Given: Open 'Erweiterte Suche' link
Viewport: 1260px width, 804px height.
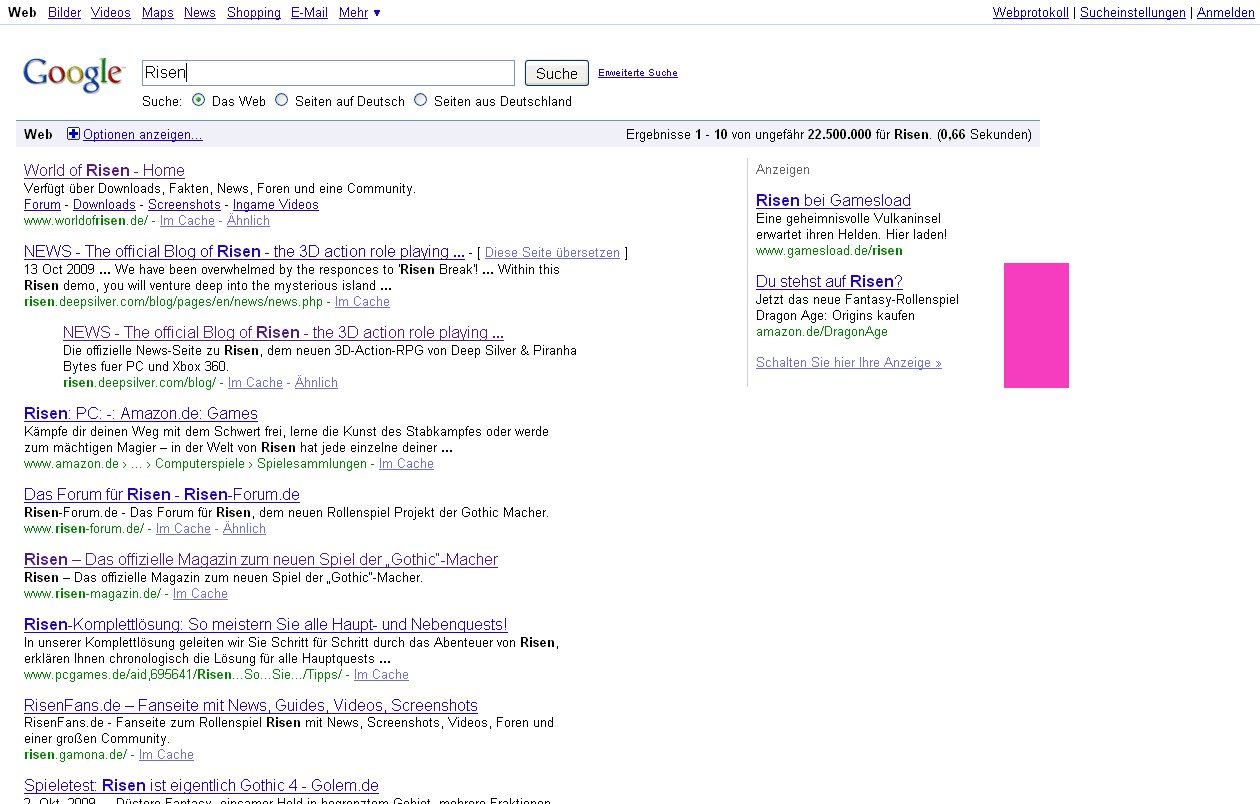Looking at the screenshot, I should tap(638, 73).
